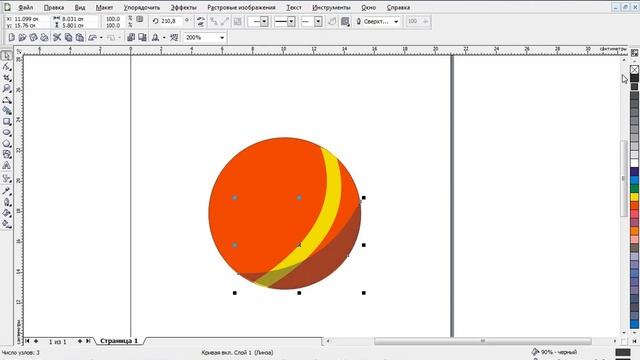The height and width of the screenshot is (360, 640).
Task: Go to first page navigation button
Action: pos(27,341)
